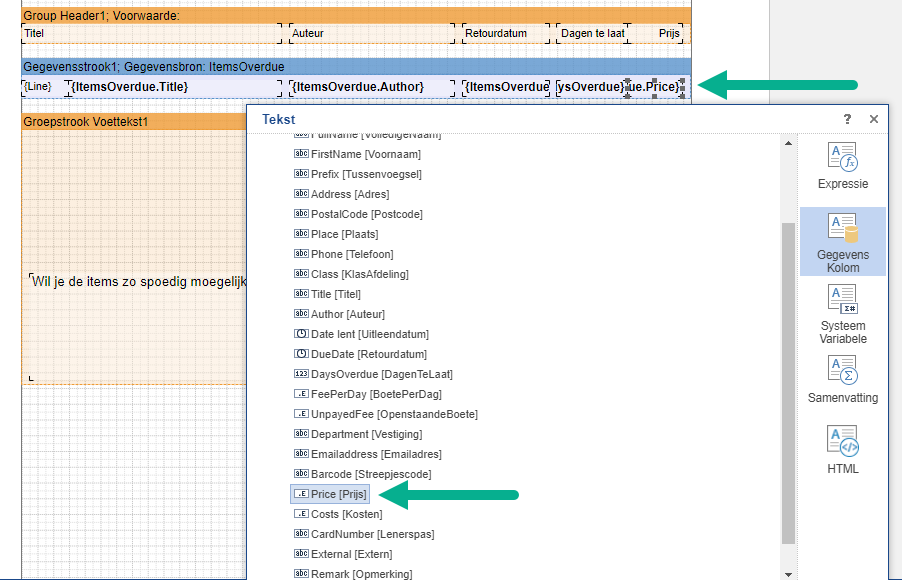Close the Tekst dialog
This screenshot has width=902, height=580.
click(x=874, y=119)
